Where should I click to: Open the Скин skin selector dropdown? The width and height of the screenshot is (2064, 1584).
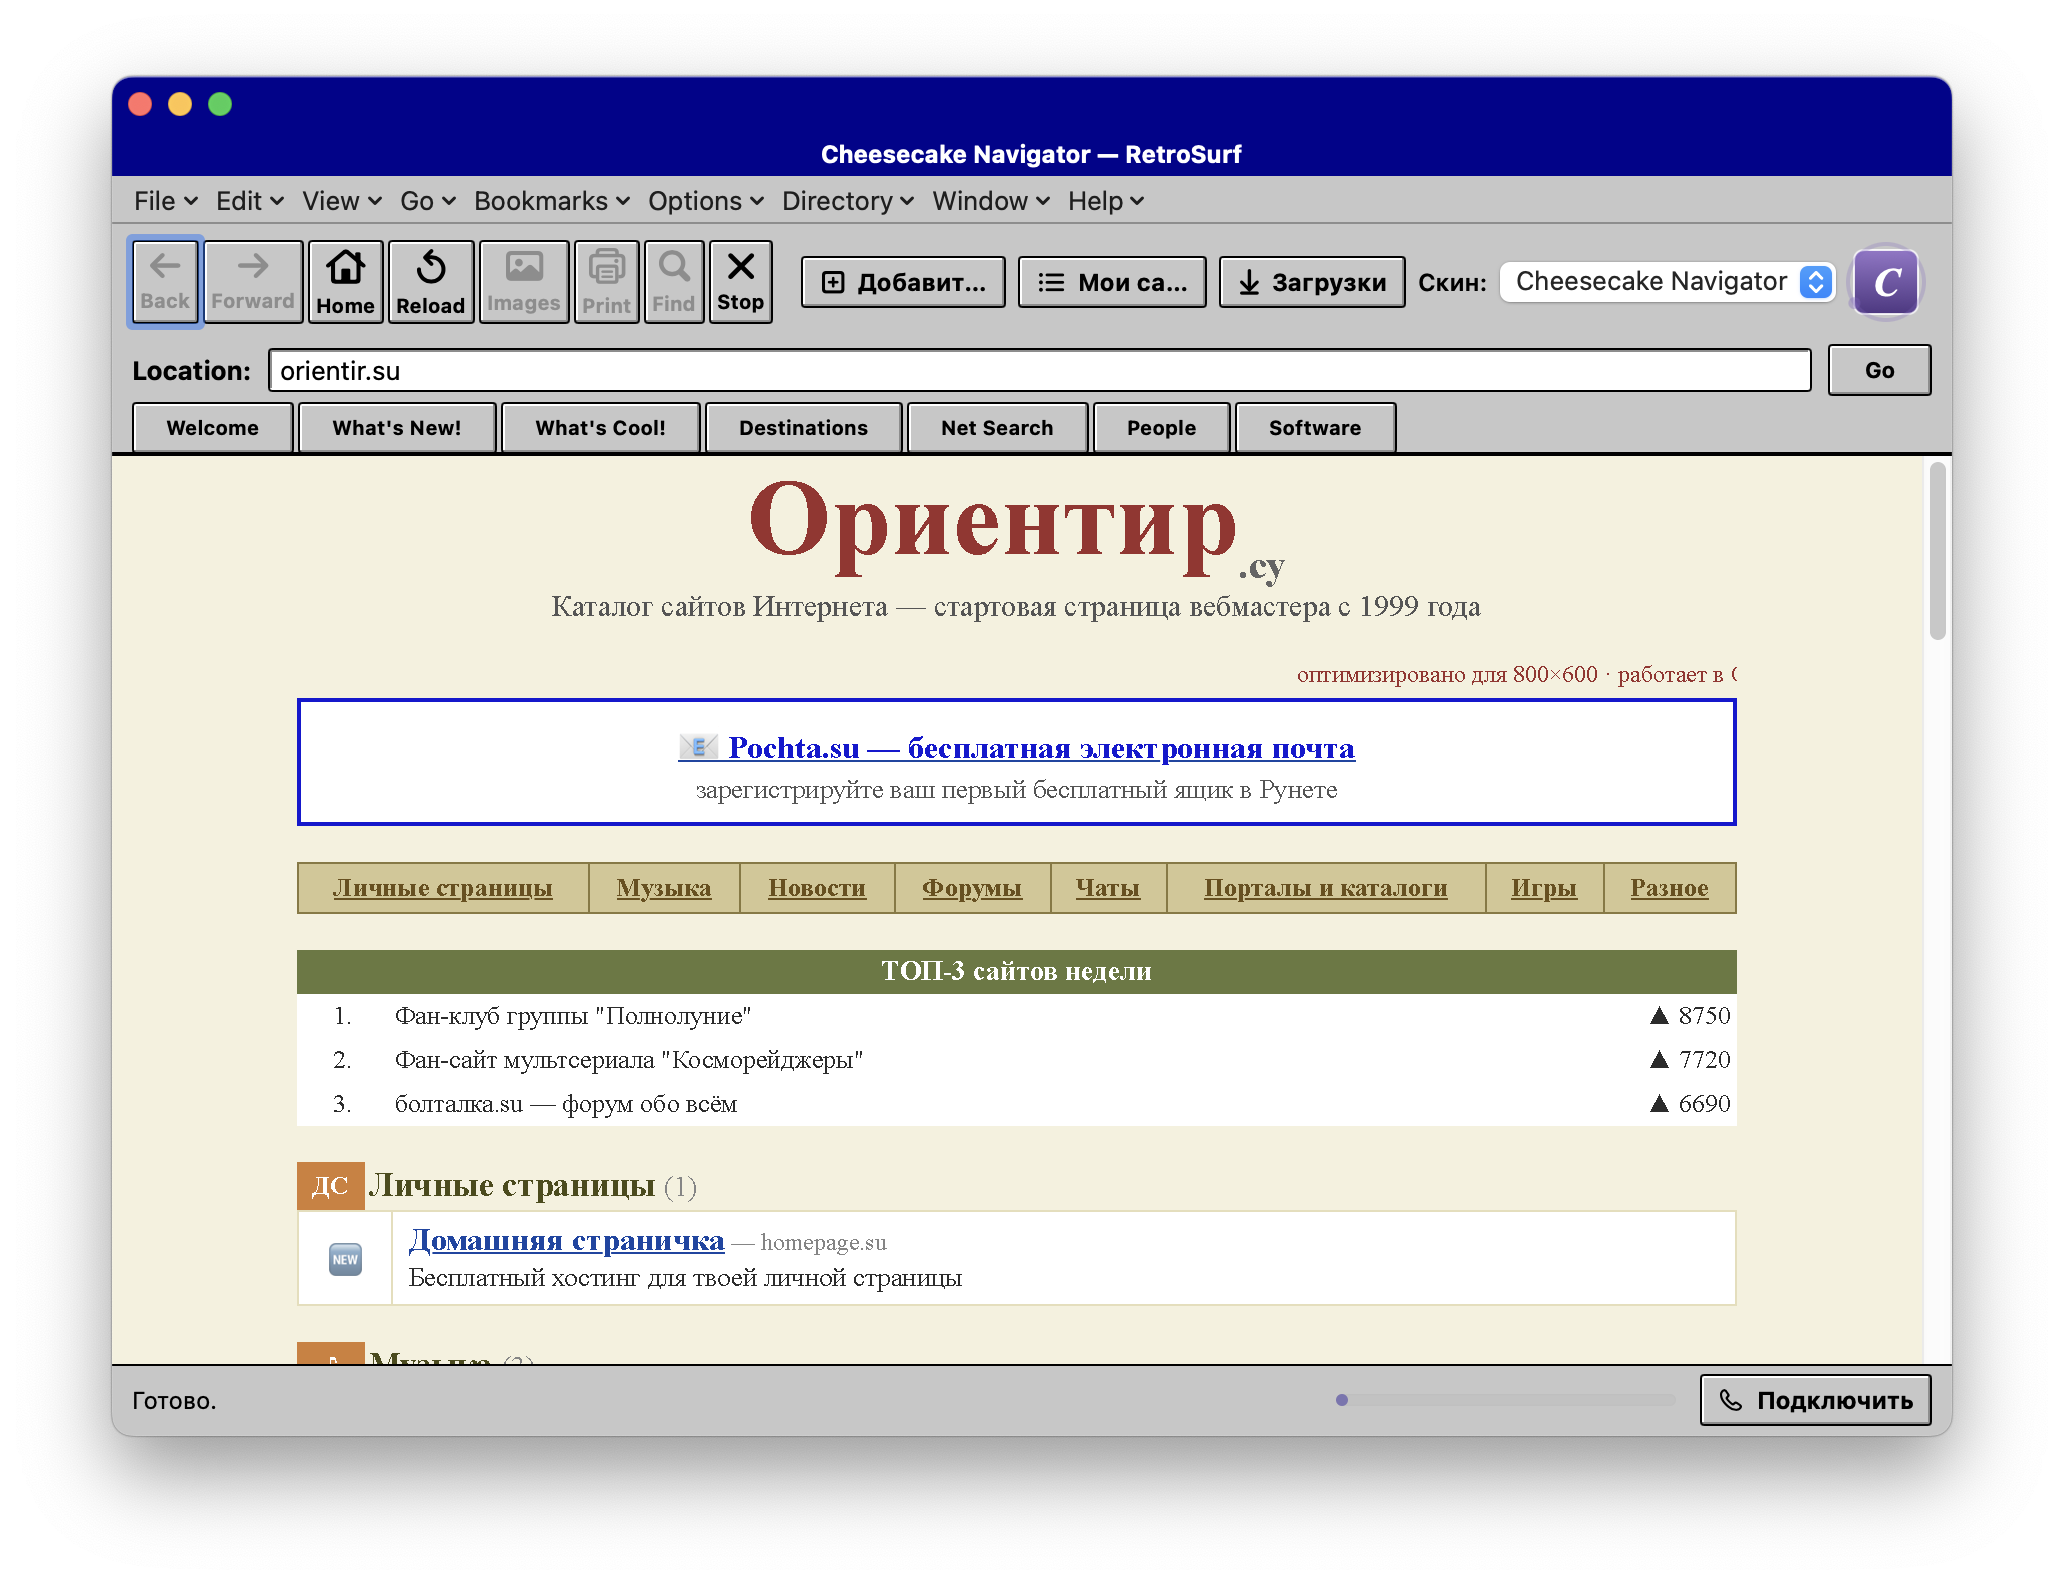(1668, 282)
